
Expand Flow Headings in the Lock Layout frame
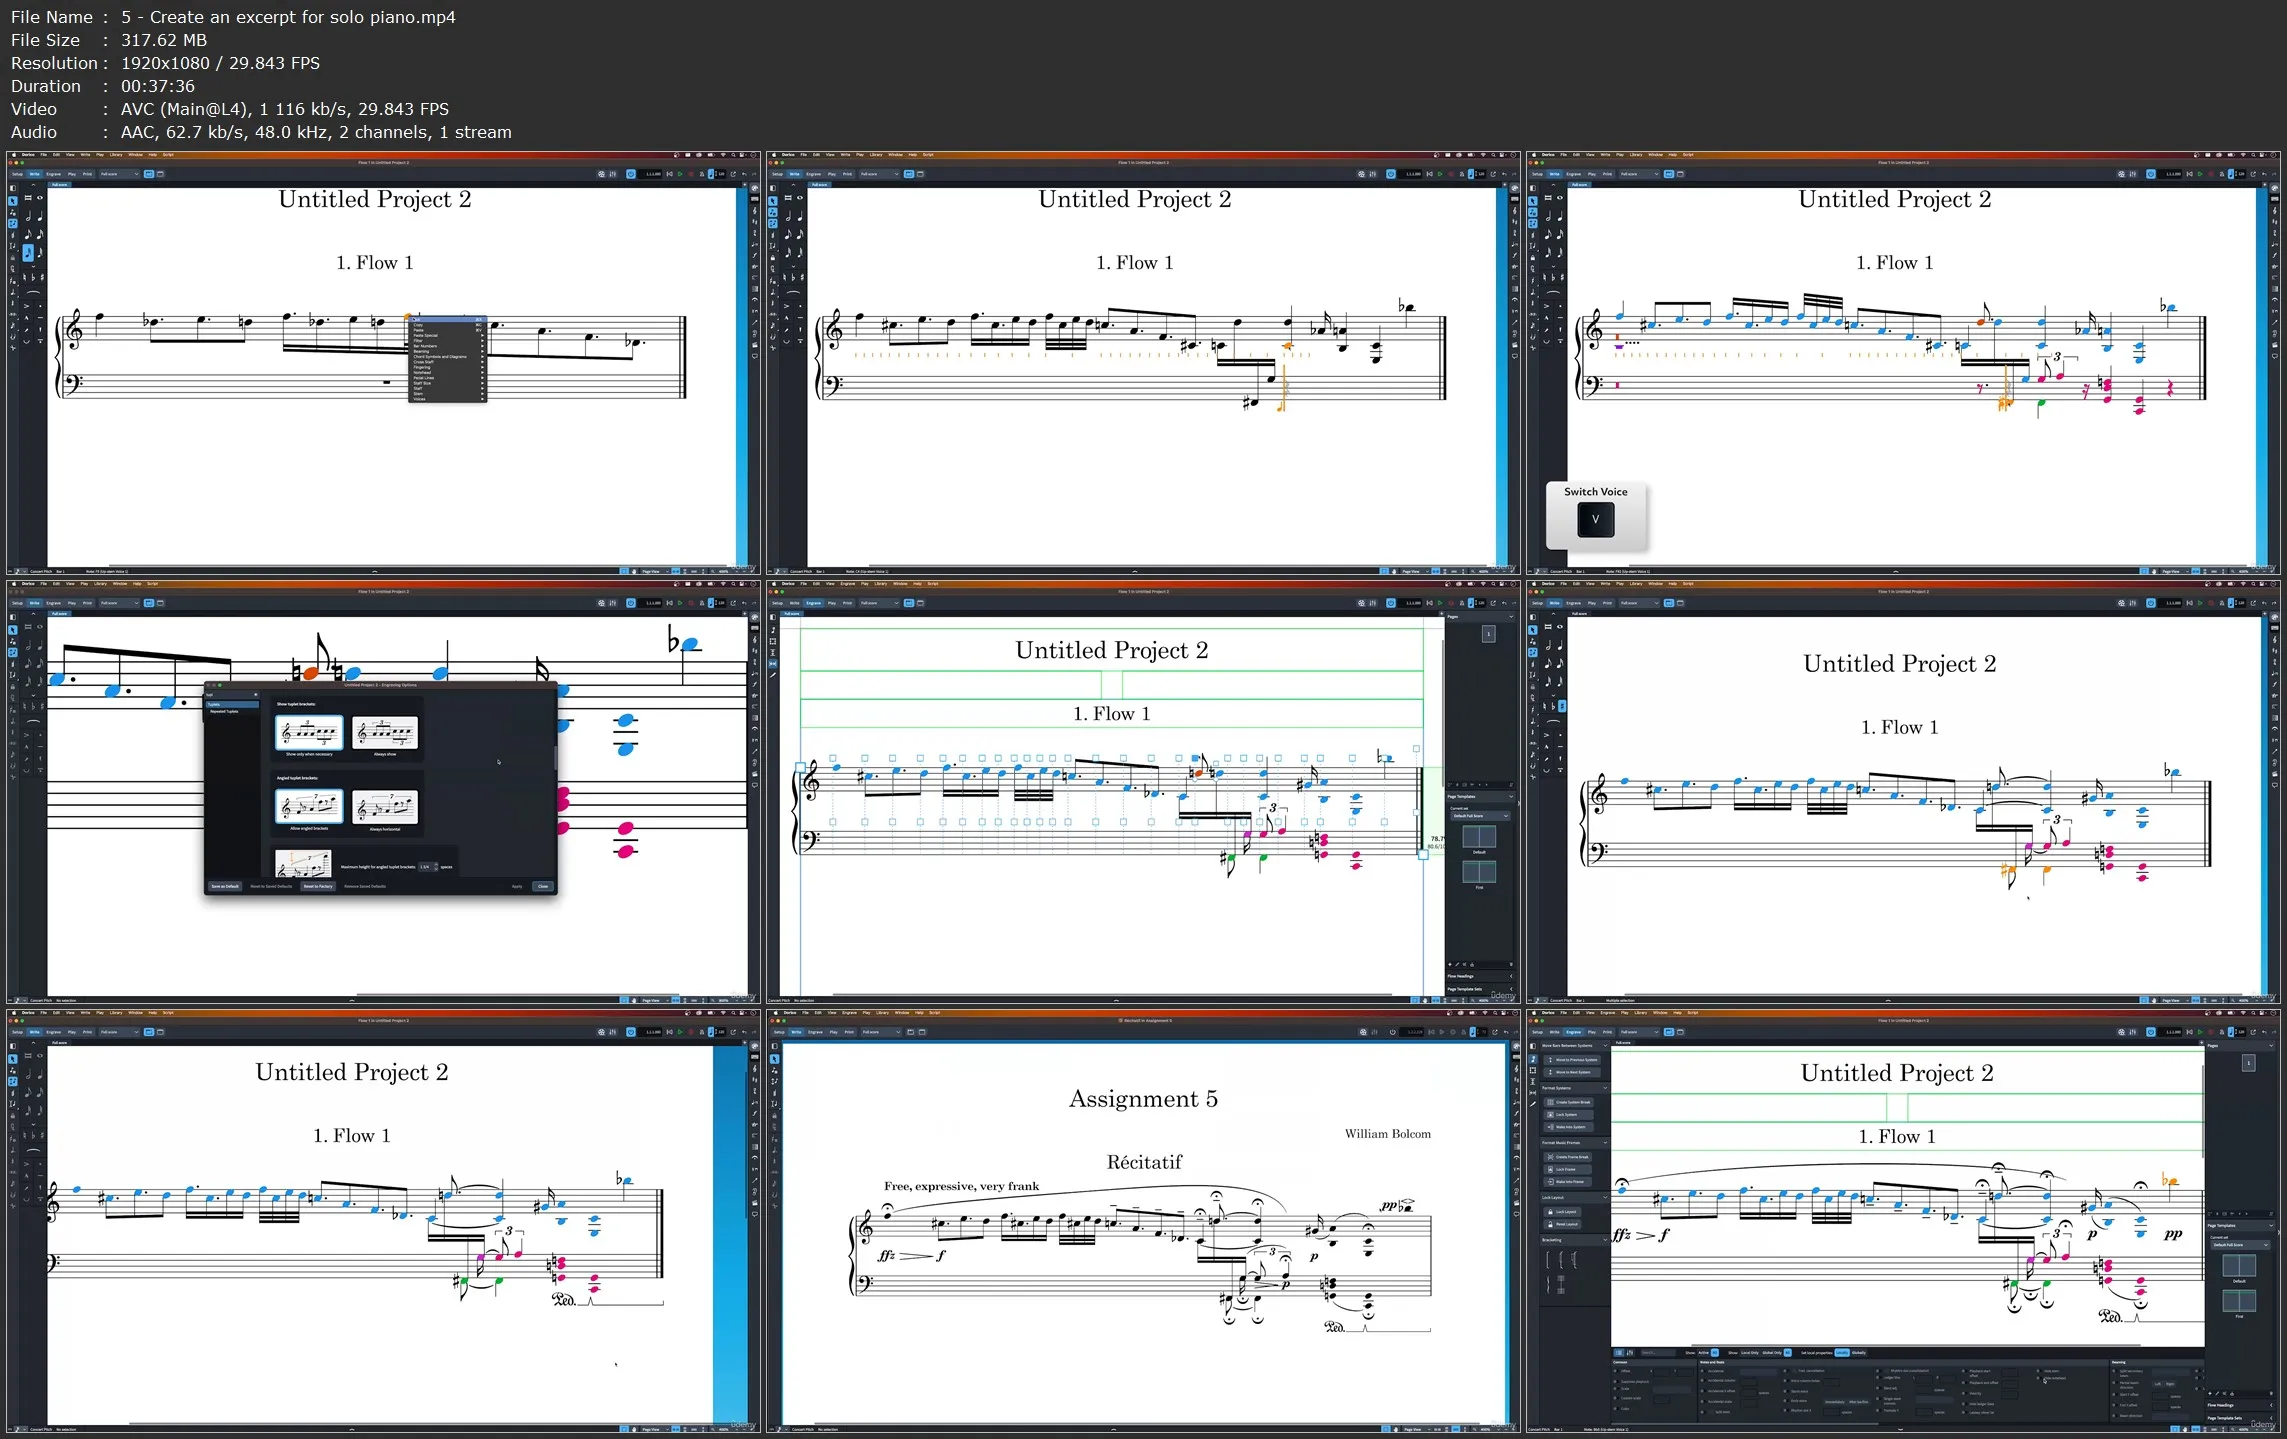point(2240,1405)
